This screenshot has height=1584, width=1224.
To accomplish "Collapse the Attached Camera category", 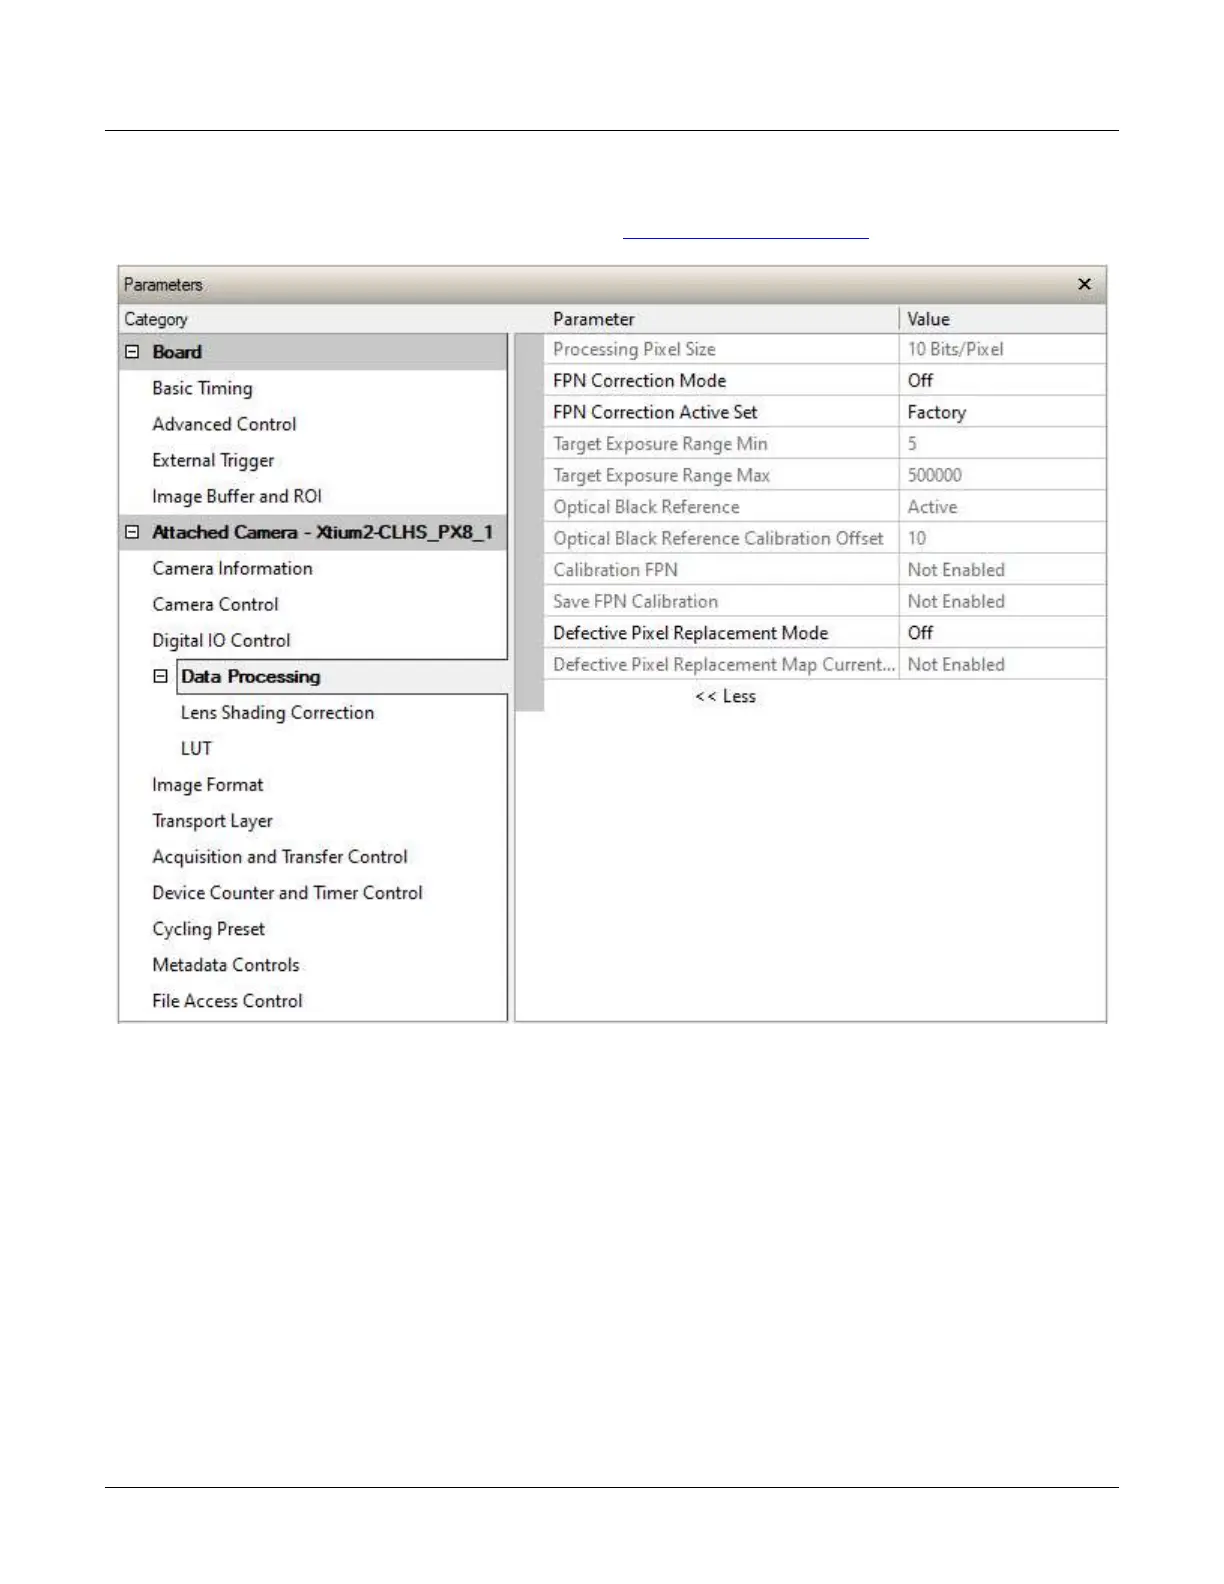I will pyautogui.click(x=132, y=532).
